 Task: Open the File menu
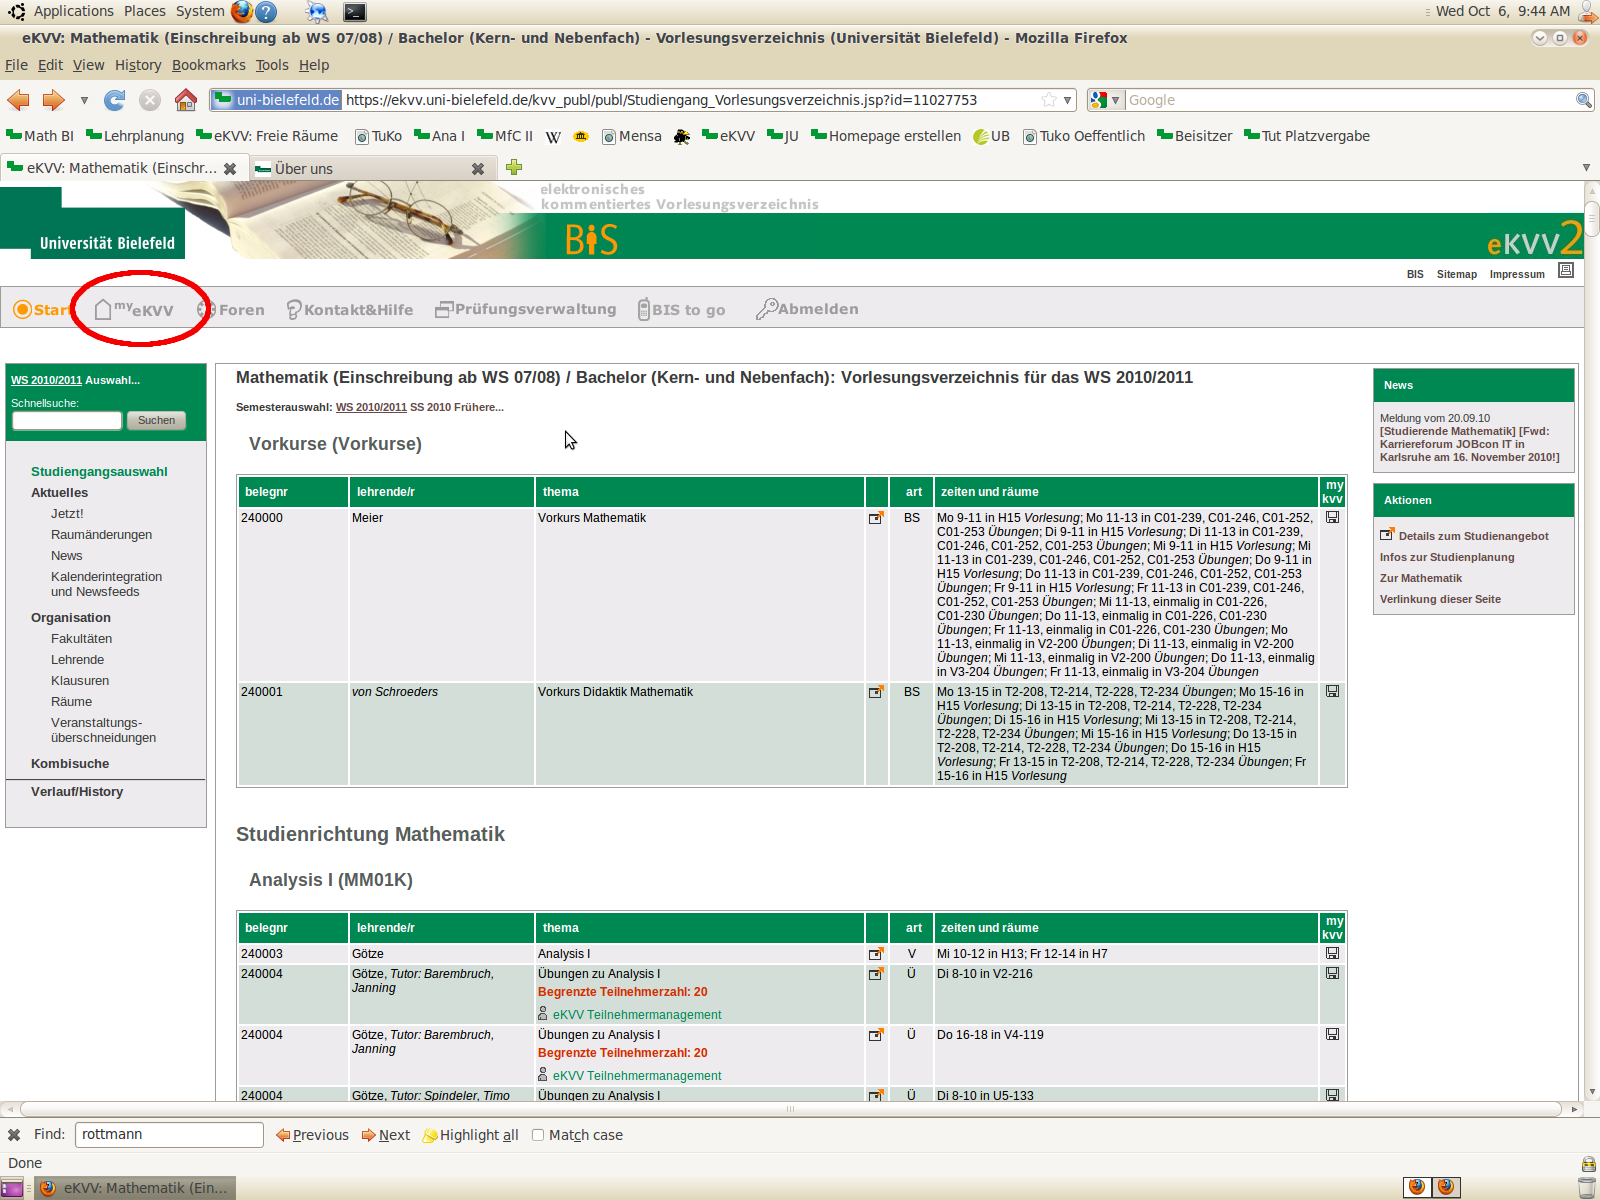click(x=16, y=65)
